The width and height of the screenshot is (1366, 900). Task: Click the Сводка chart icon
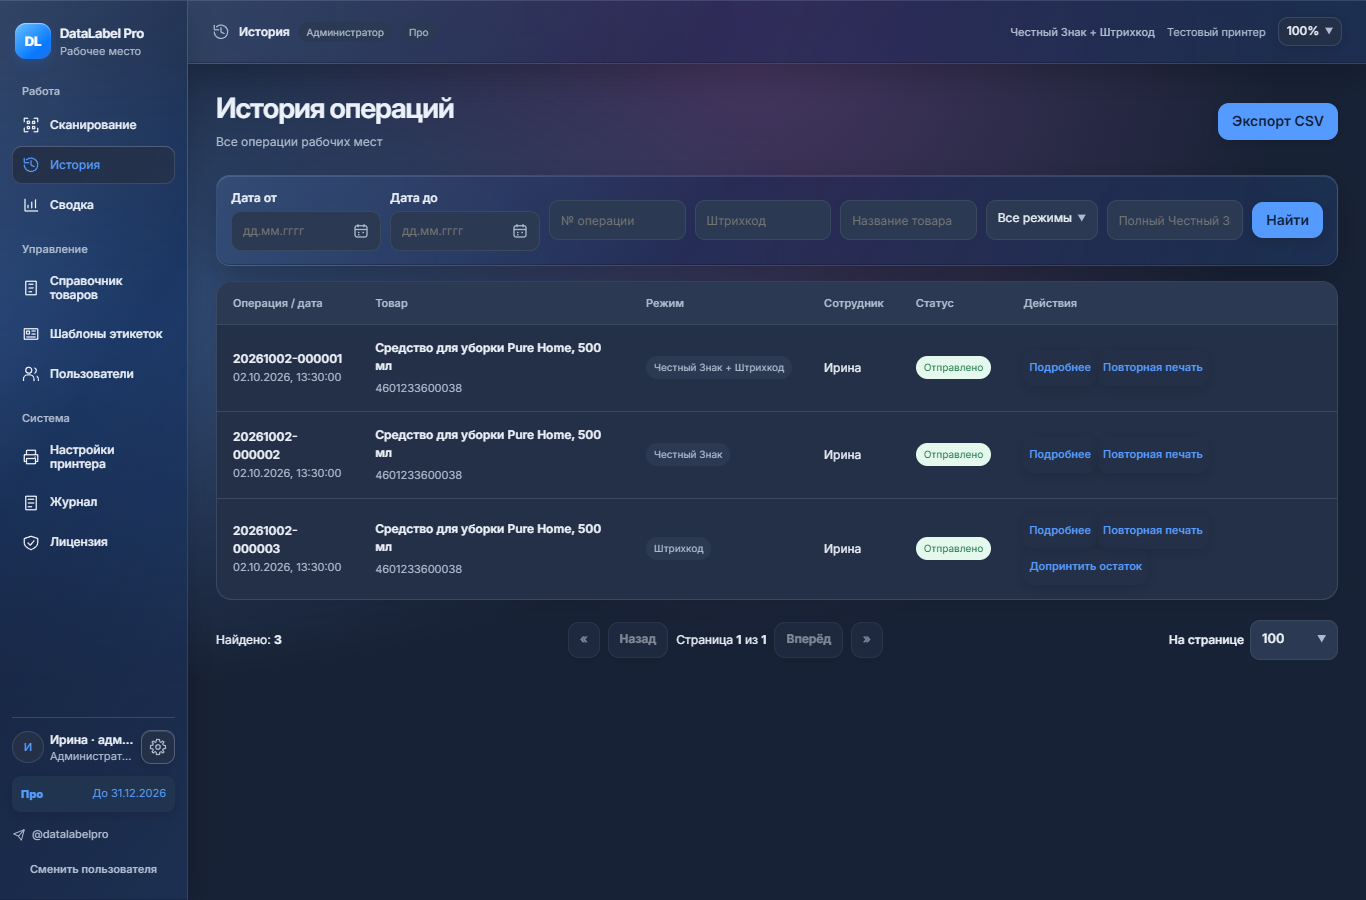31,205
